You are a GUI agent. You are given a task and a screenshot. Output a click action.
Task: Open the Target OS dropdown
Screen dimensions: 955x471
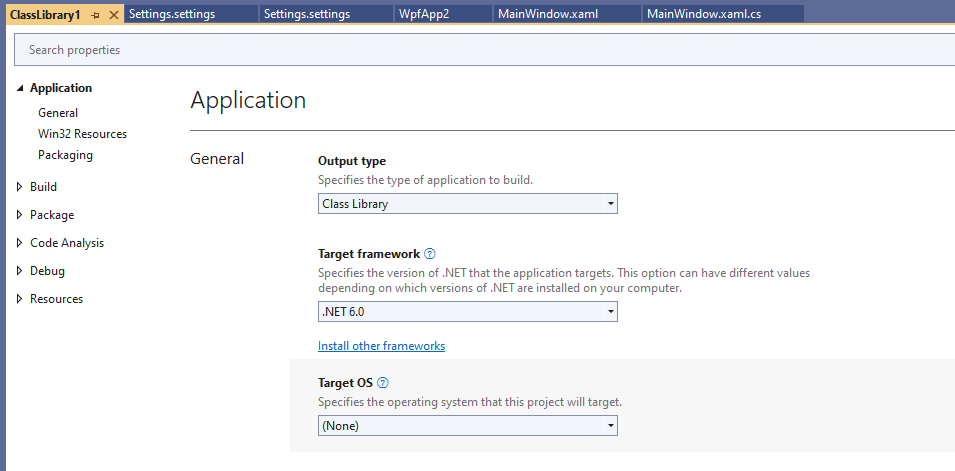click(x=467, y=426)
